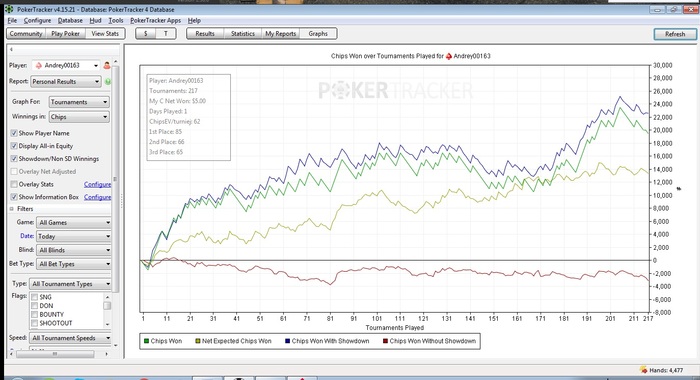Click the blue Chips Won With Showdown marker
Image resolution: width=700 pixels, height=380 pixels.
pyautogui.click(x=288, y=341)
